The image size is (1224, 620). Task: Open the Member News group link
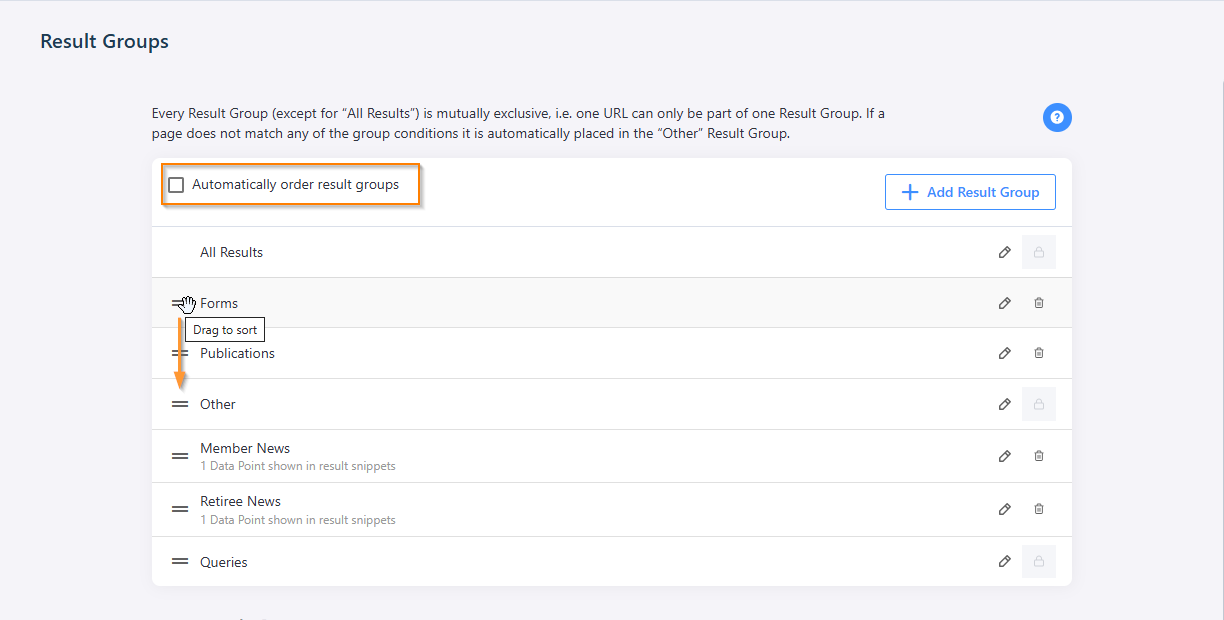tap(245, 448)
